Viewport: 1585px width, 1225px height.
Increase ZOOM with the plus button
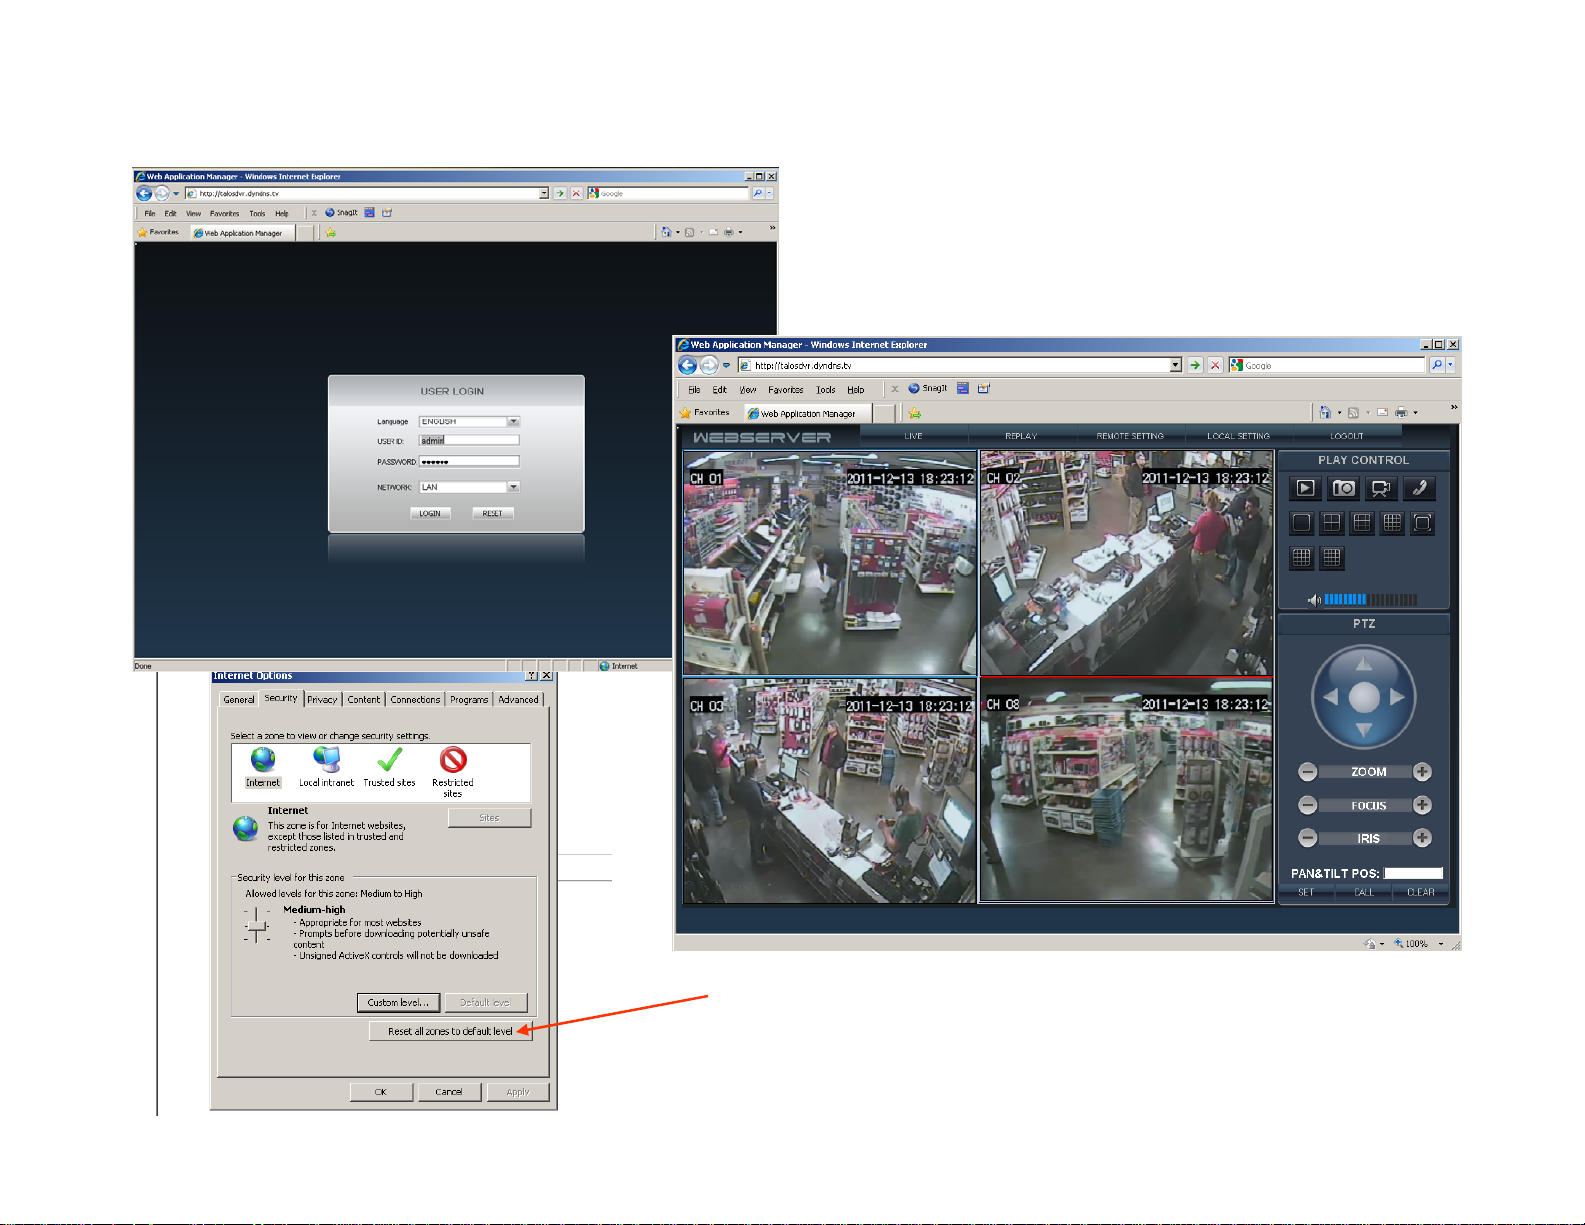click(1422, 772)
